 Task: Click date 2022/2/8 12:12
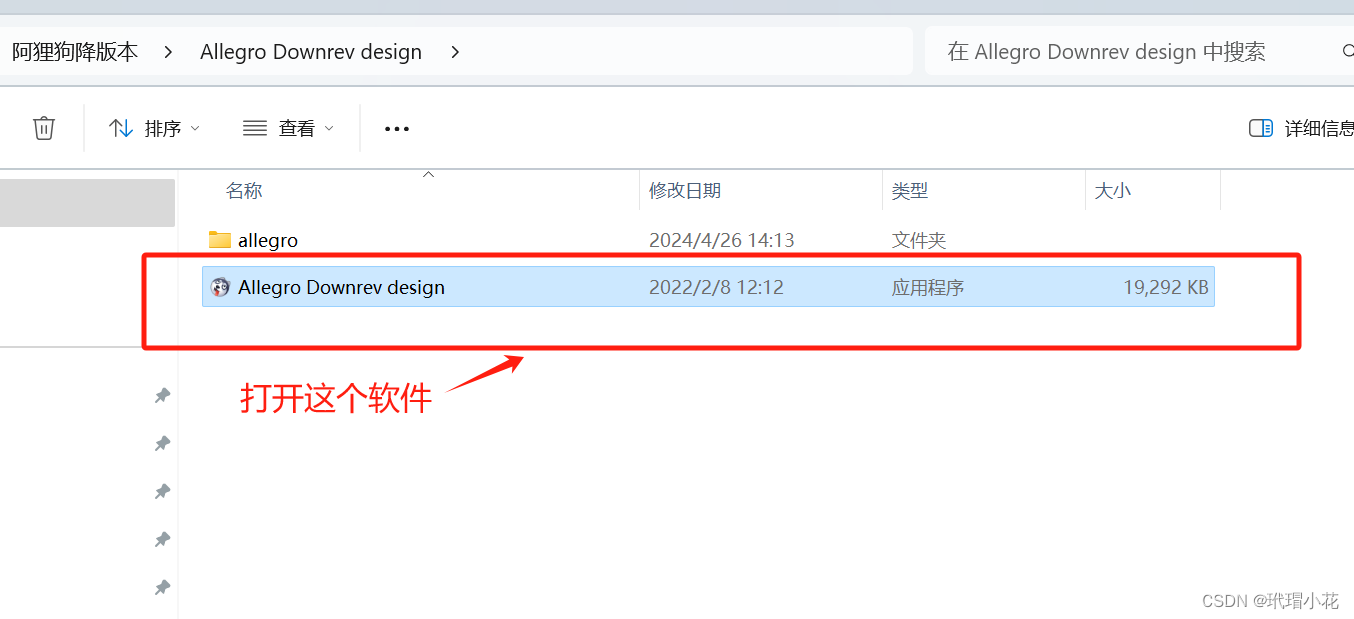[x=716, y=287]
